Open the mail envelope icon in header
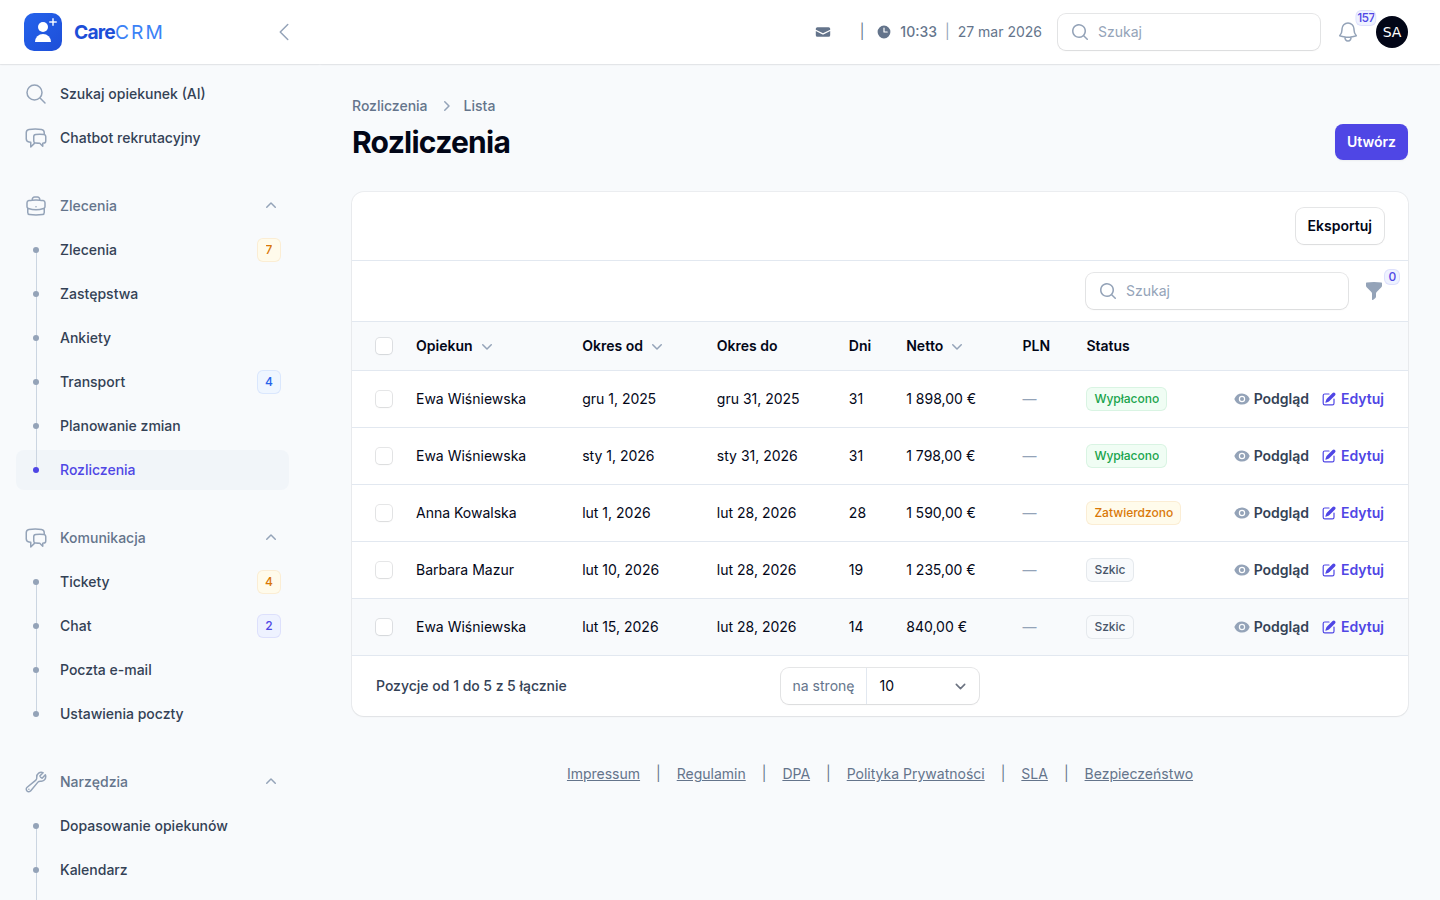The height and width of the screenshot is (900, 1440). coord(823,32)
